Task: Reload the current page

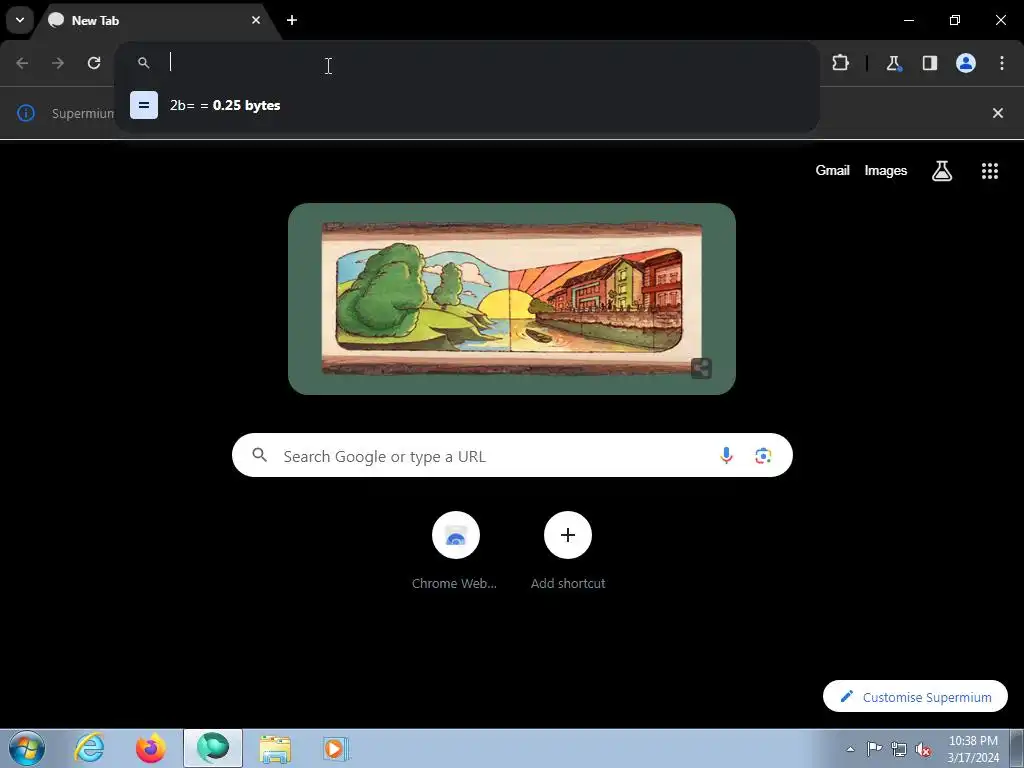Action: 94,63
